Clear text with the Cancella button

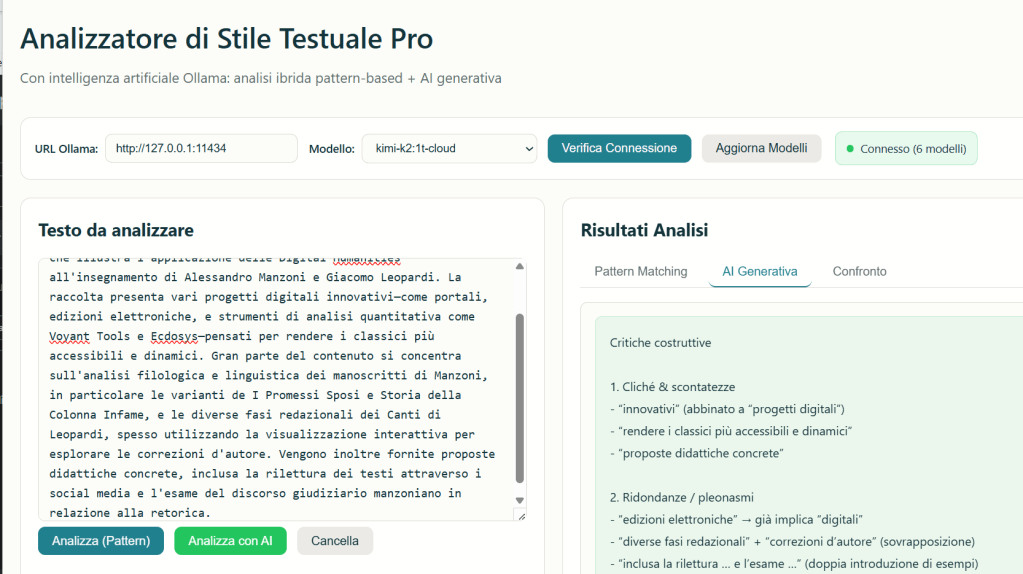pyautogui.click(x=335, y=541)
